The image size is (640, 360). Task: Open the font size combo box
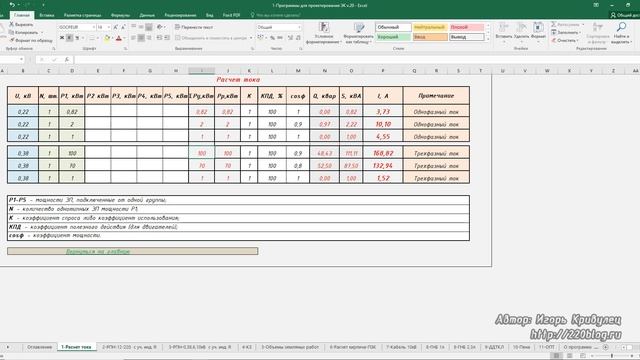(103, 27)
